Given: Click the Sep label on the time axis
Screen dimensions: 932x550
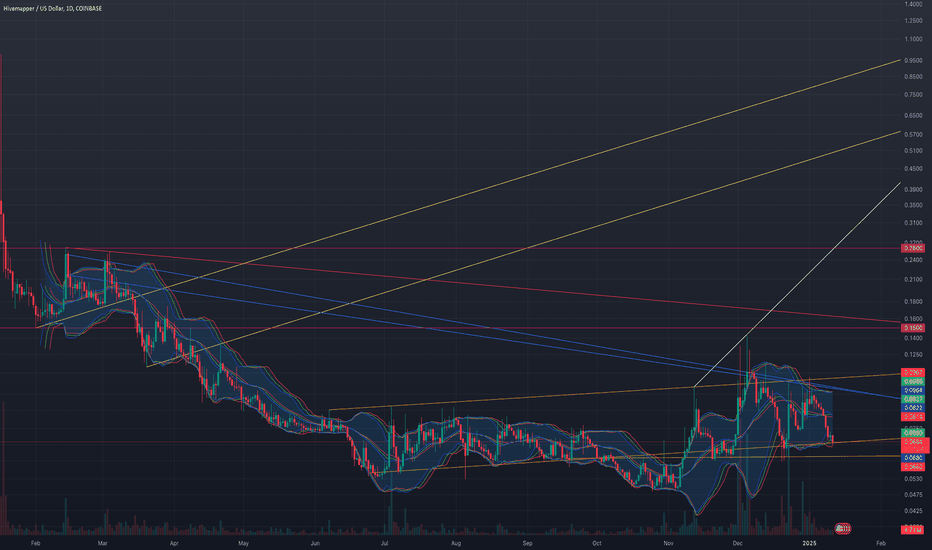Looking at the screenshot, I should [527, 543].
